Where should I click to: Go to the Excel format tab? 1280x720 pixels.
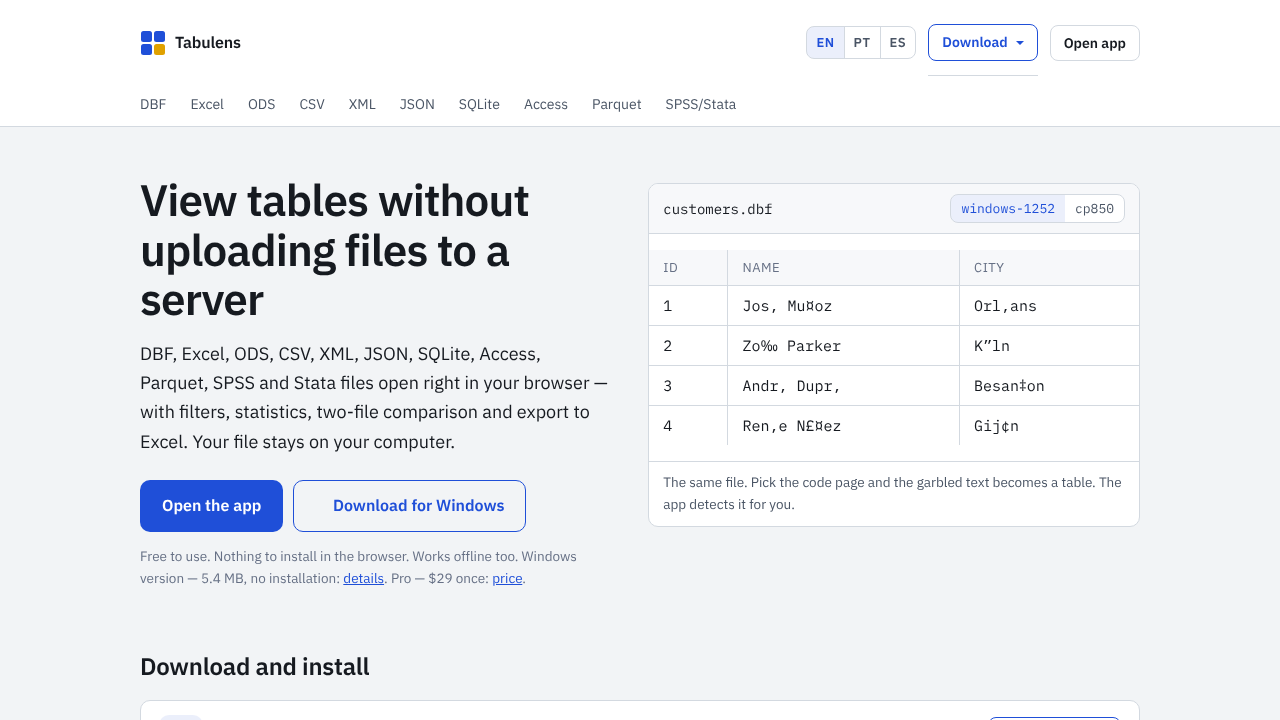click(x=207, y=104)
